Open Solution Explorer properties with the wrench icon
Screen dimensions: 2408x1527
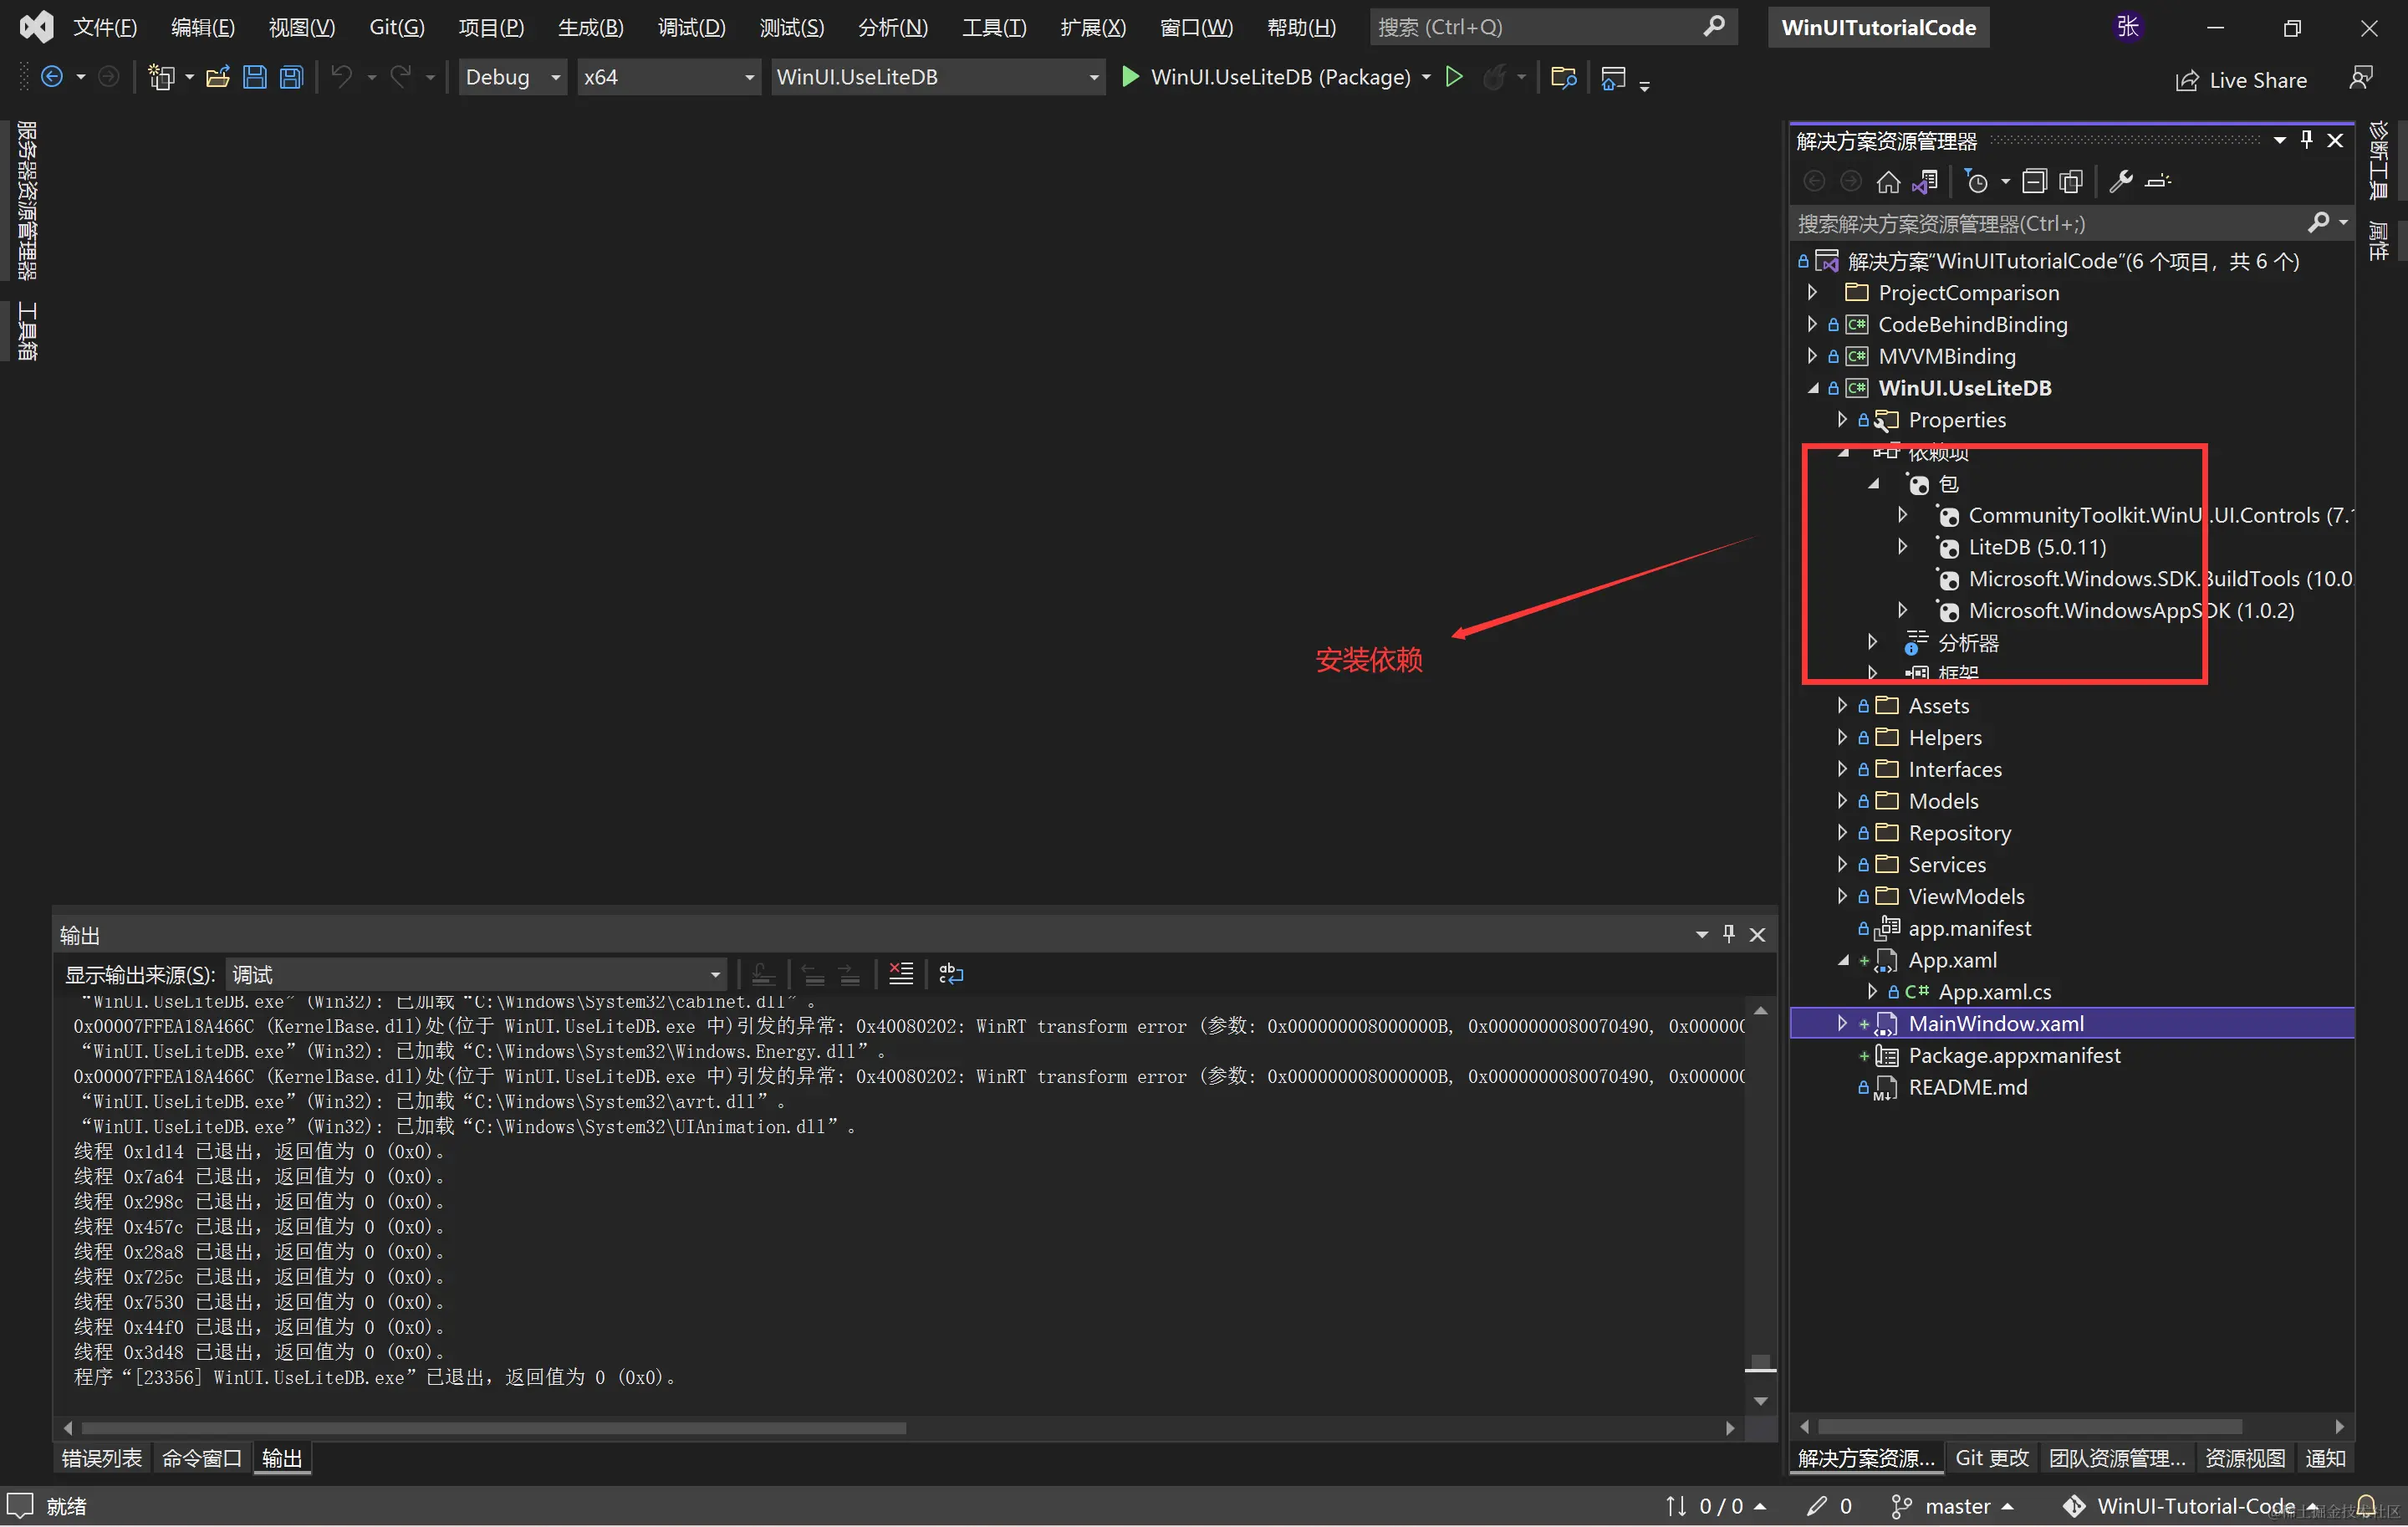point(2120,180)
